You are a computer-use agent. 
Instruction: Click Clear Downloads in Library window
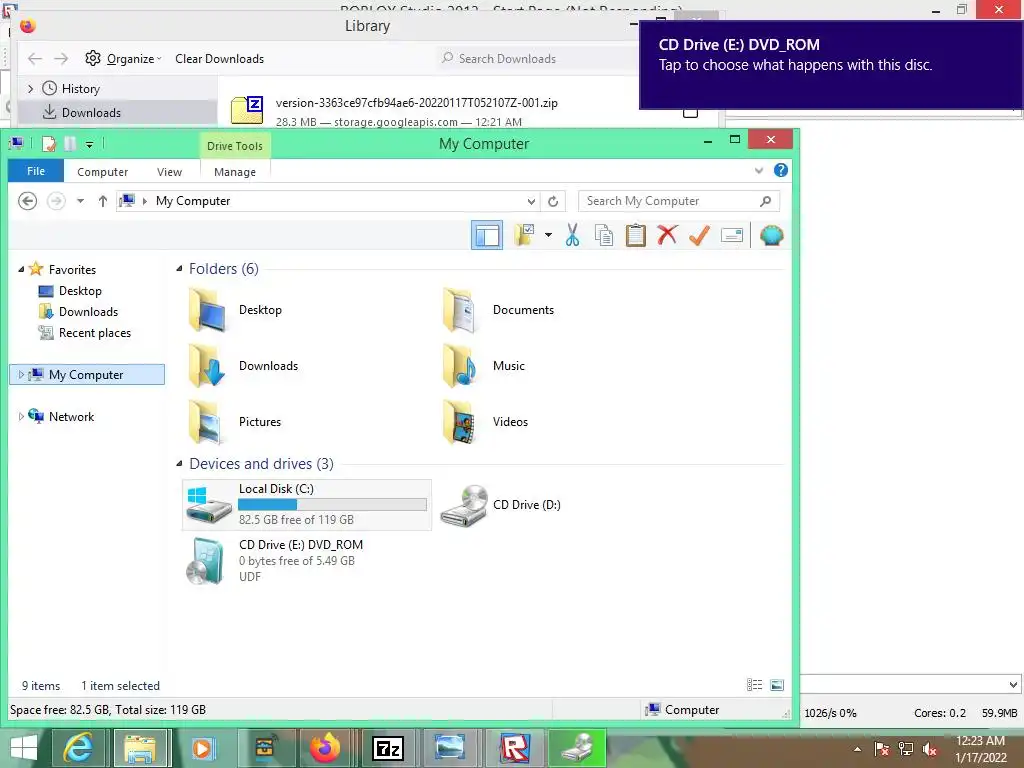(x=219, y=59)
